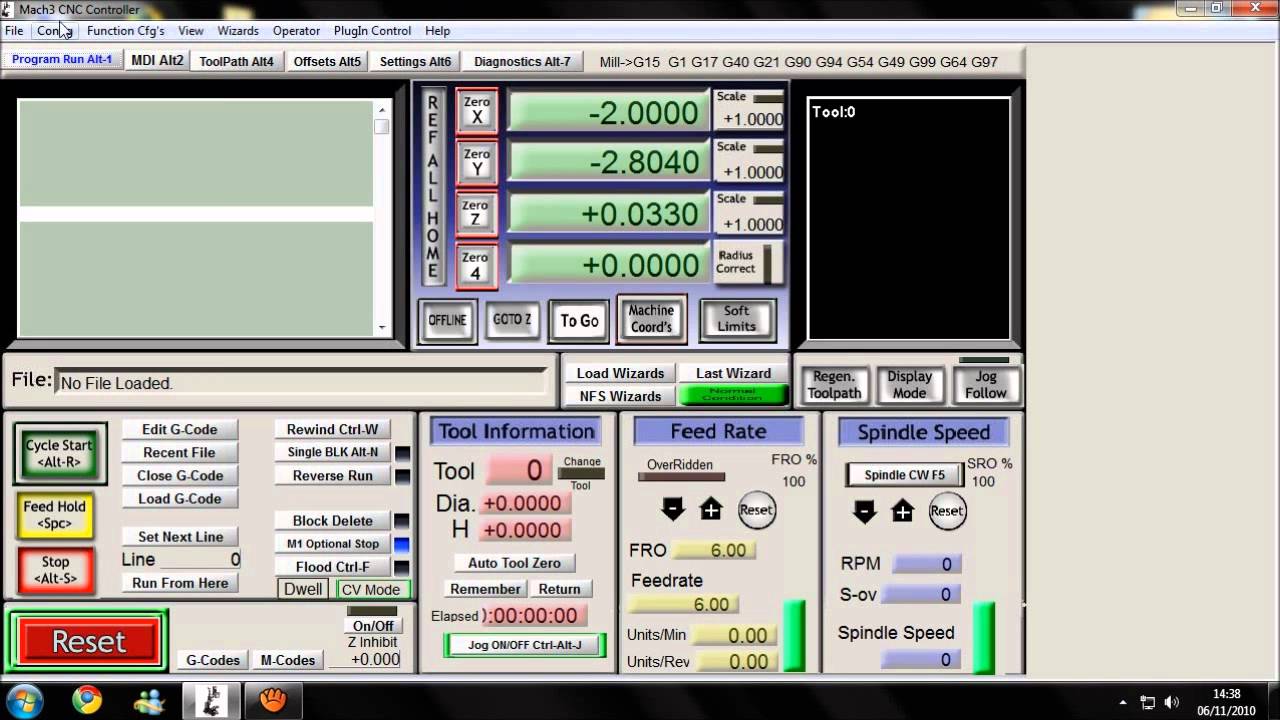Switch to ToolPath Alt4 tab
The width and height of the screenshot is (1280, 720).
click(x=236, y=61)
